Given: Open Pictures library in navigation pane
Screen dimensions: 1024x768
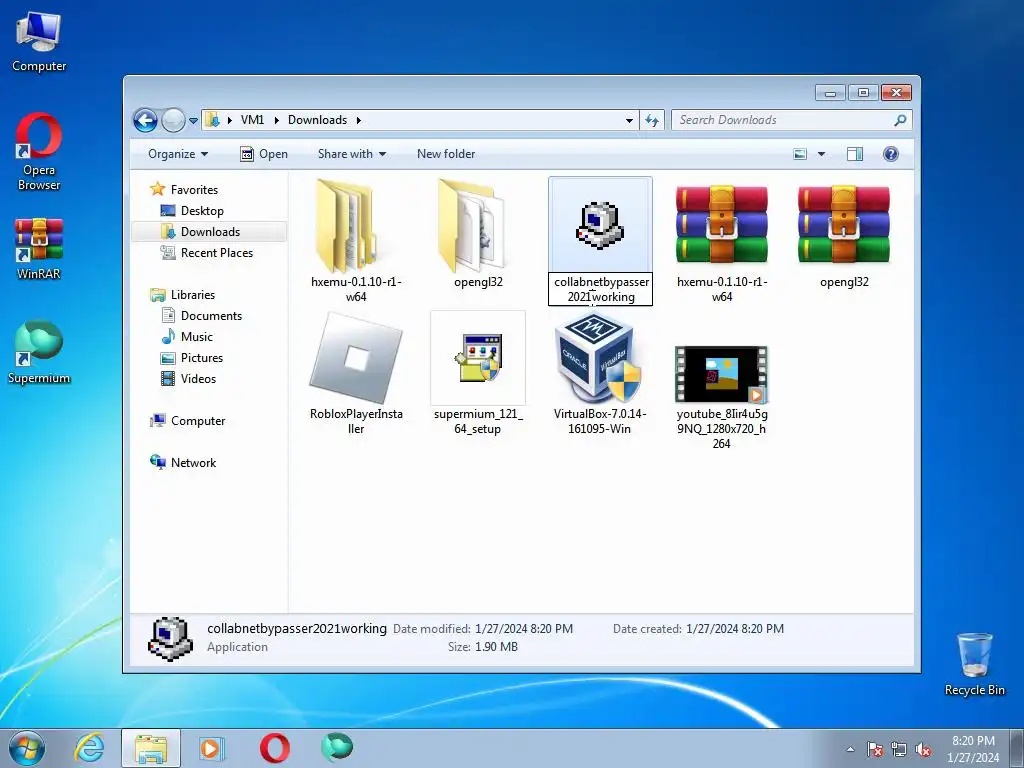Looking at the screenshot, I should pos(202,358).
